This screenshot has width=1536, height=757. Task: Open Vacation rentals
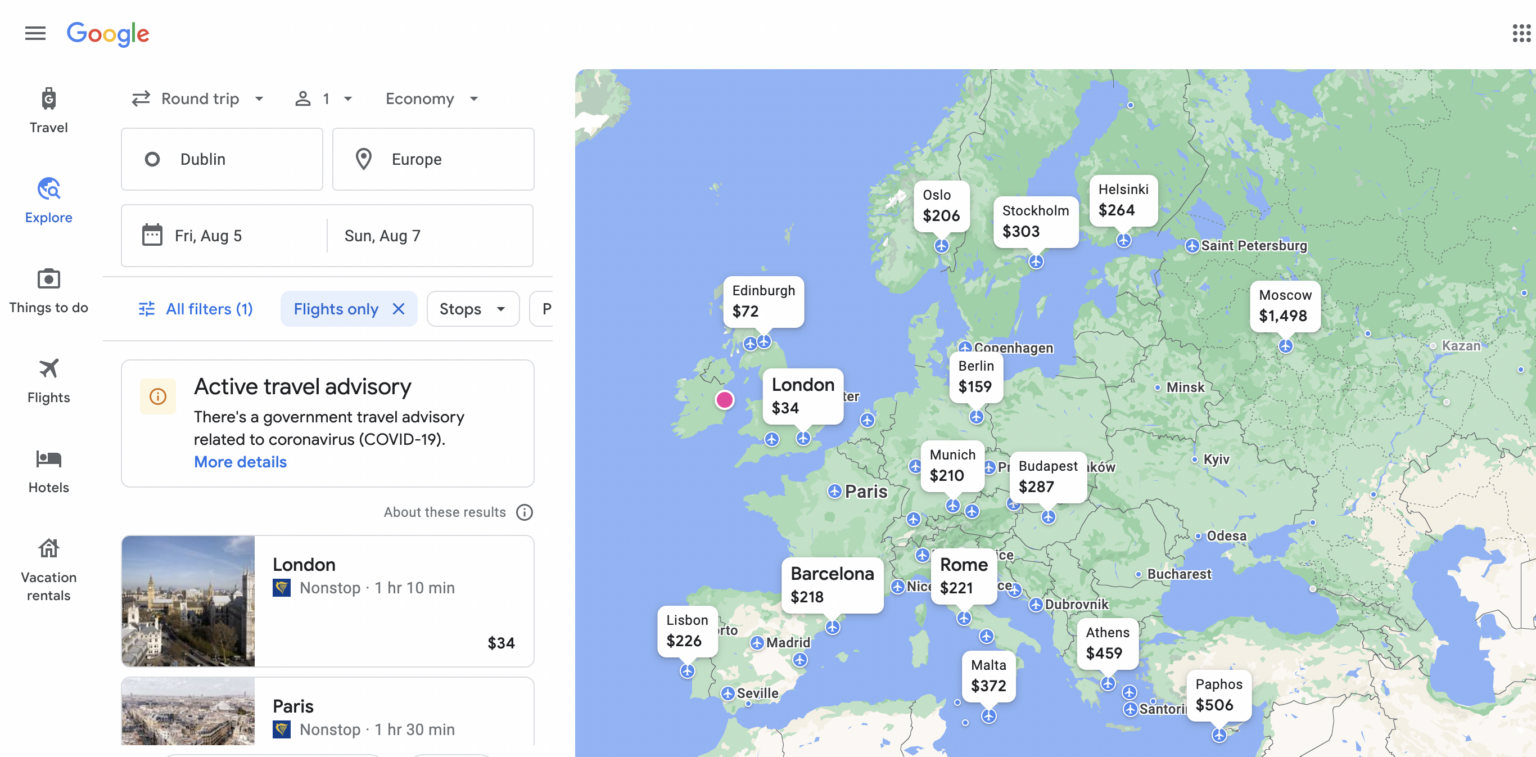click(48, 565)
